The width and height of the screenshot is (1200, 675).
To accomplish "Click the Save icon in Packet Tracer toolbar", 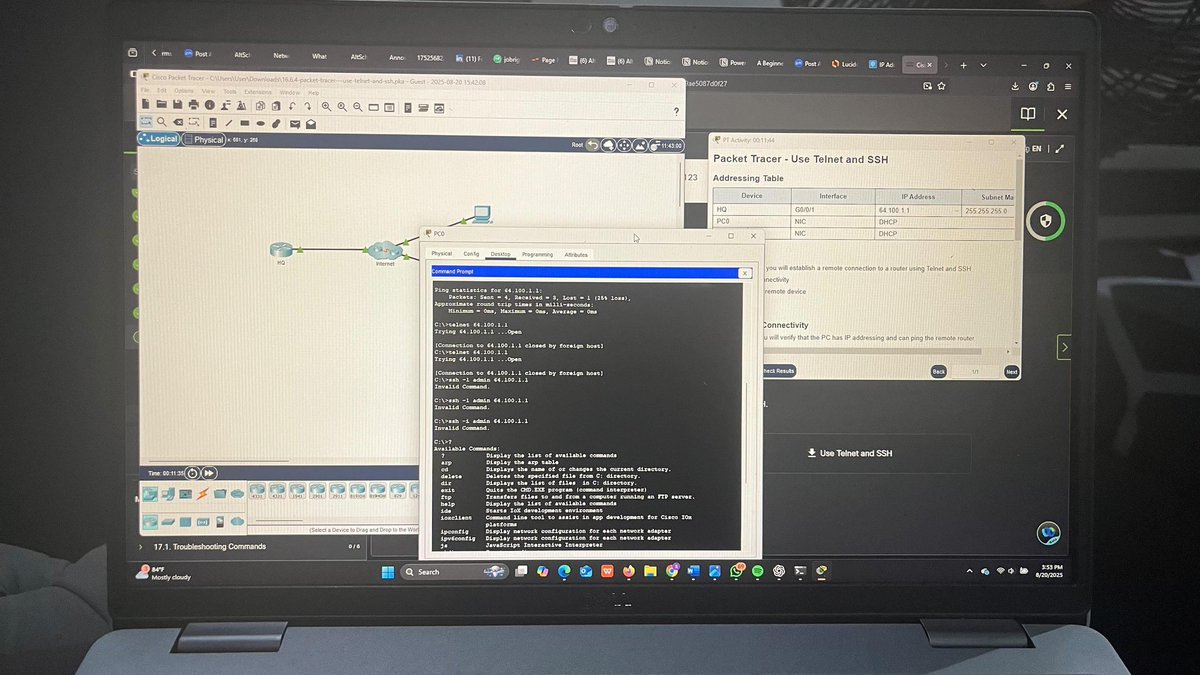I will pyautogui.click(x=177, y=105).
